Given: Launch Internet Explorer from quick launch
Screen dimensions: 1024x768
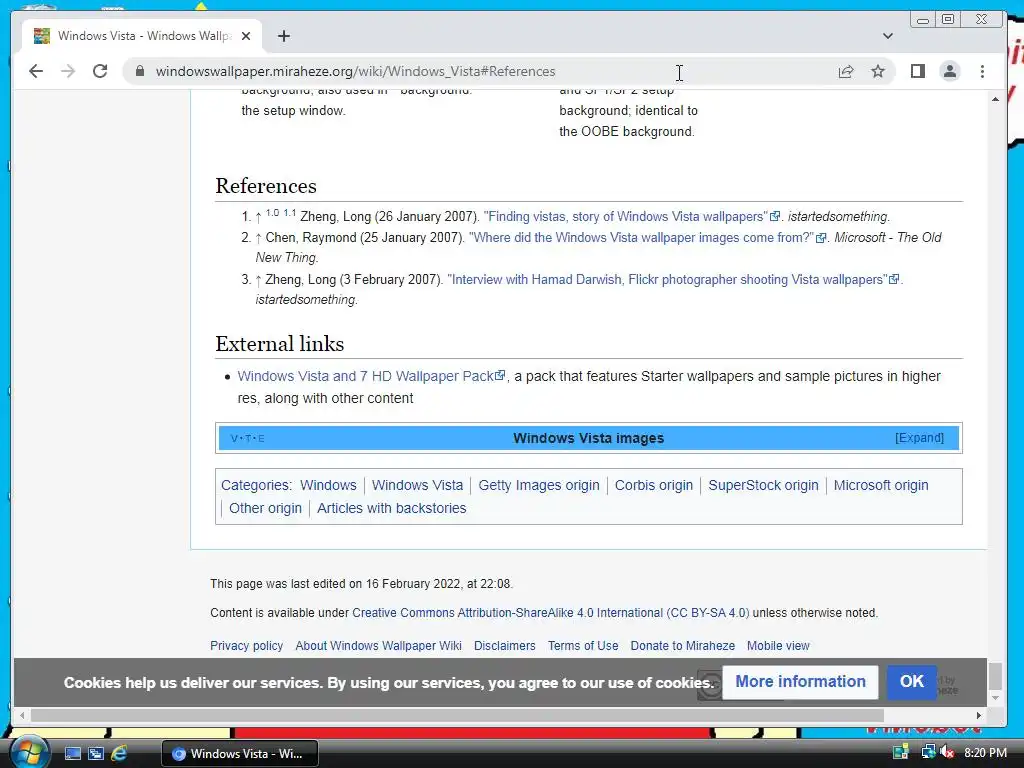Looking at the screenshot, I should coord(119,754).
